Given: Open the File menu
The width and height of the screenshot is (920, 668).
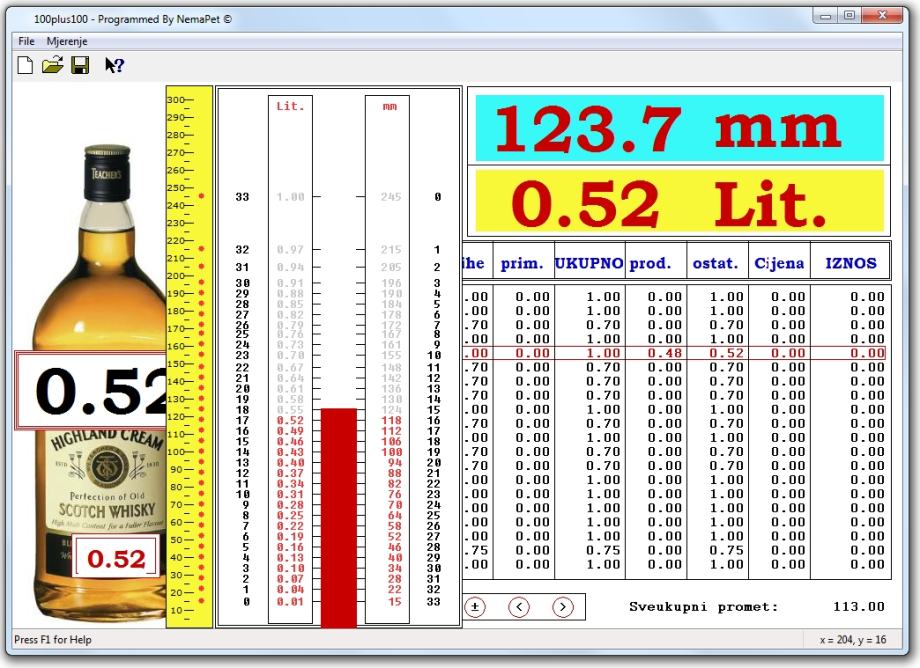Looking at the screenshot, I should coord(26,42).
